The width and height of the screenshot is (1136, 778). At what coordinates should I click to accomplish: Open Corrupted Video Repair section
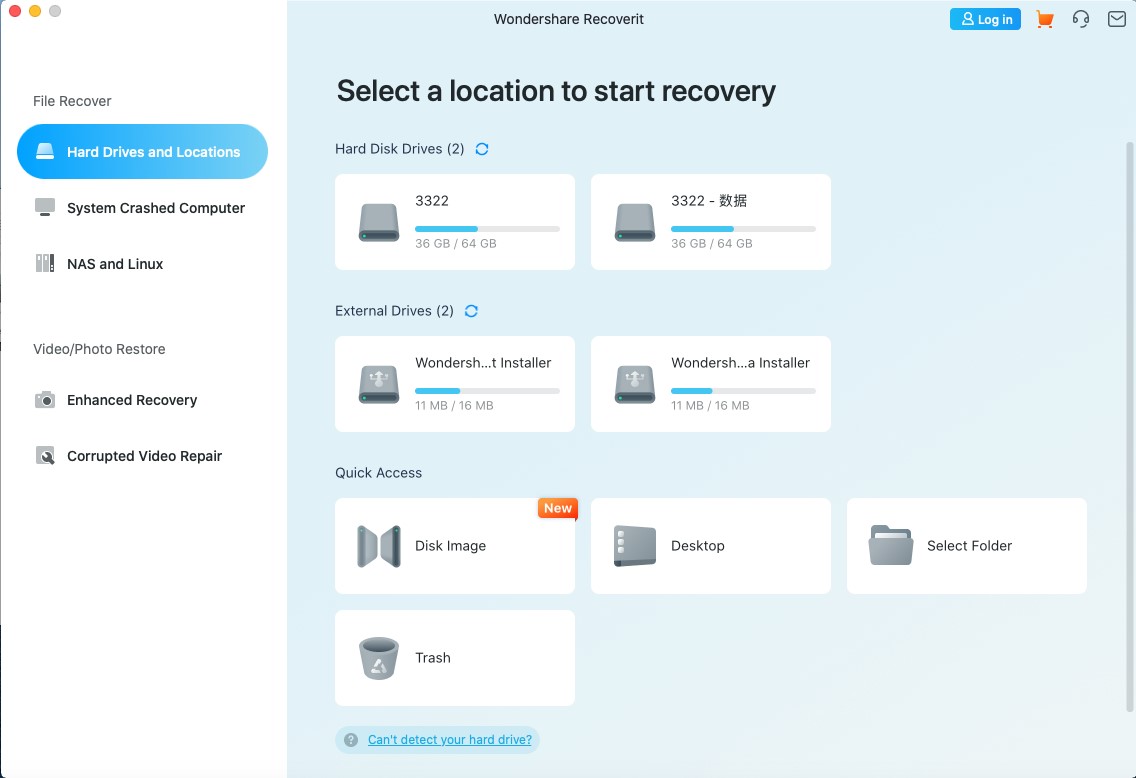point(143,456)
